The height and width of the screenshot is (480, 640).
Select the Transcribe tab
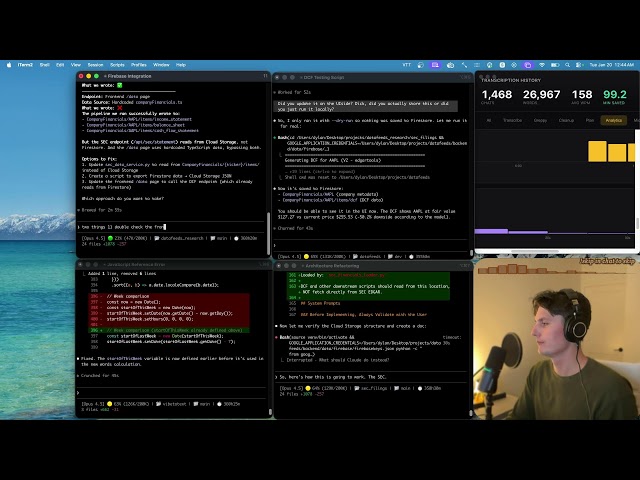pos(512,120)
